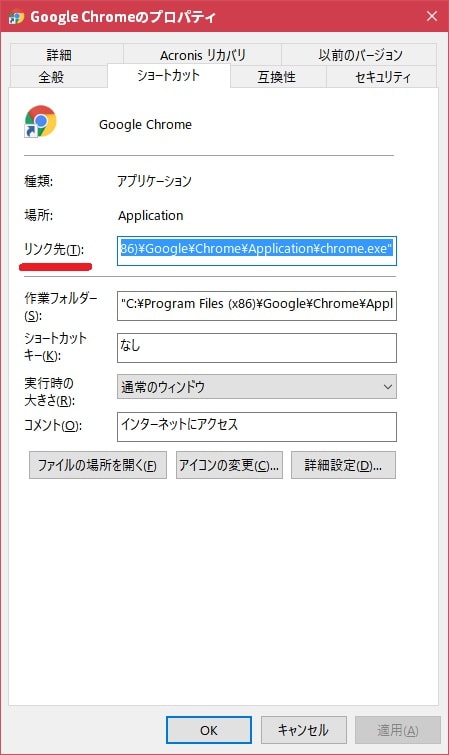Click the Application location value

(x=151, y=215)
